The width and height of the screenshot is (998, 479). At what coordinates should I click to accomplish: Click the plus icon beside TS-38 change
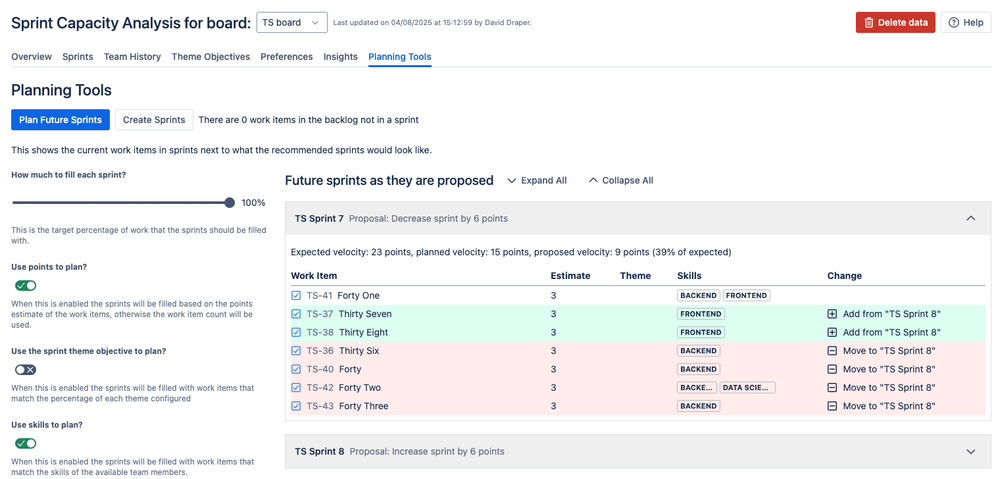coord(832,332)
